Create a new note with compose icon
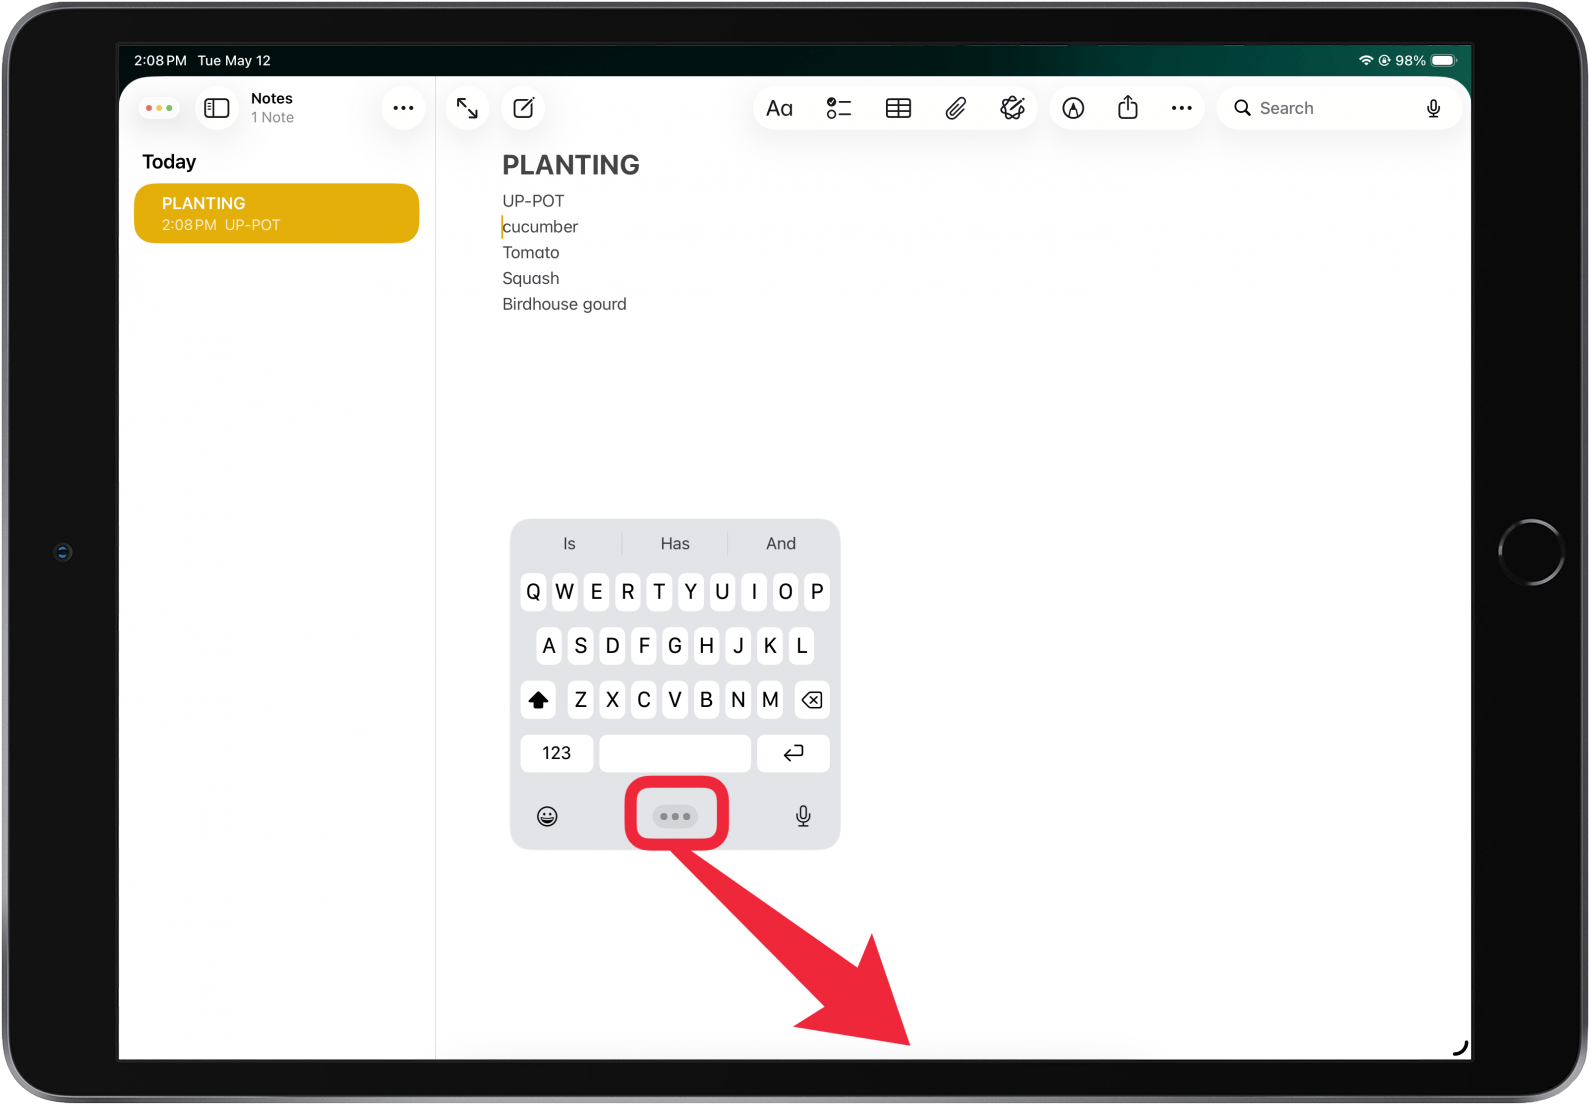The width and height of the screenshot is (1590, 1105). pyautogui.click(x=524, y=108)
